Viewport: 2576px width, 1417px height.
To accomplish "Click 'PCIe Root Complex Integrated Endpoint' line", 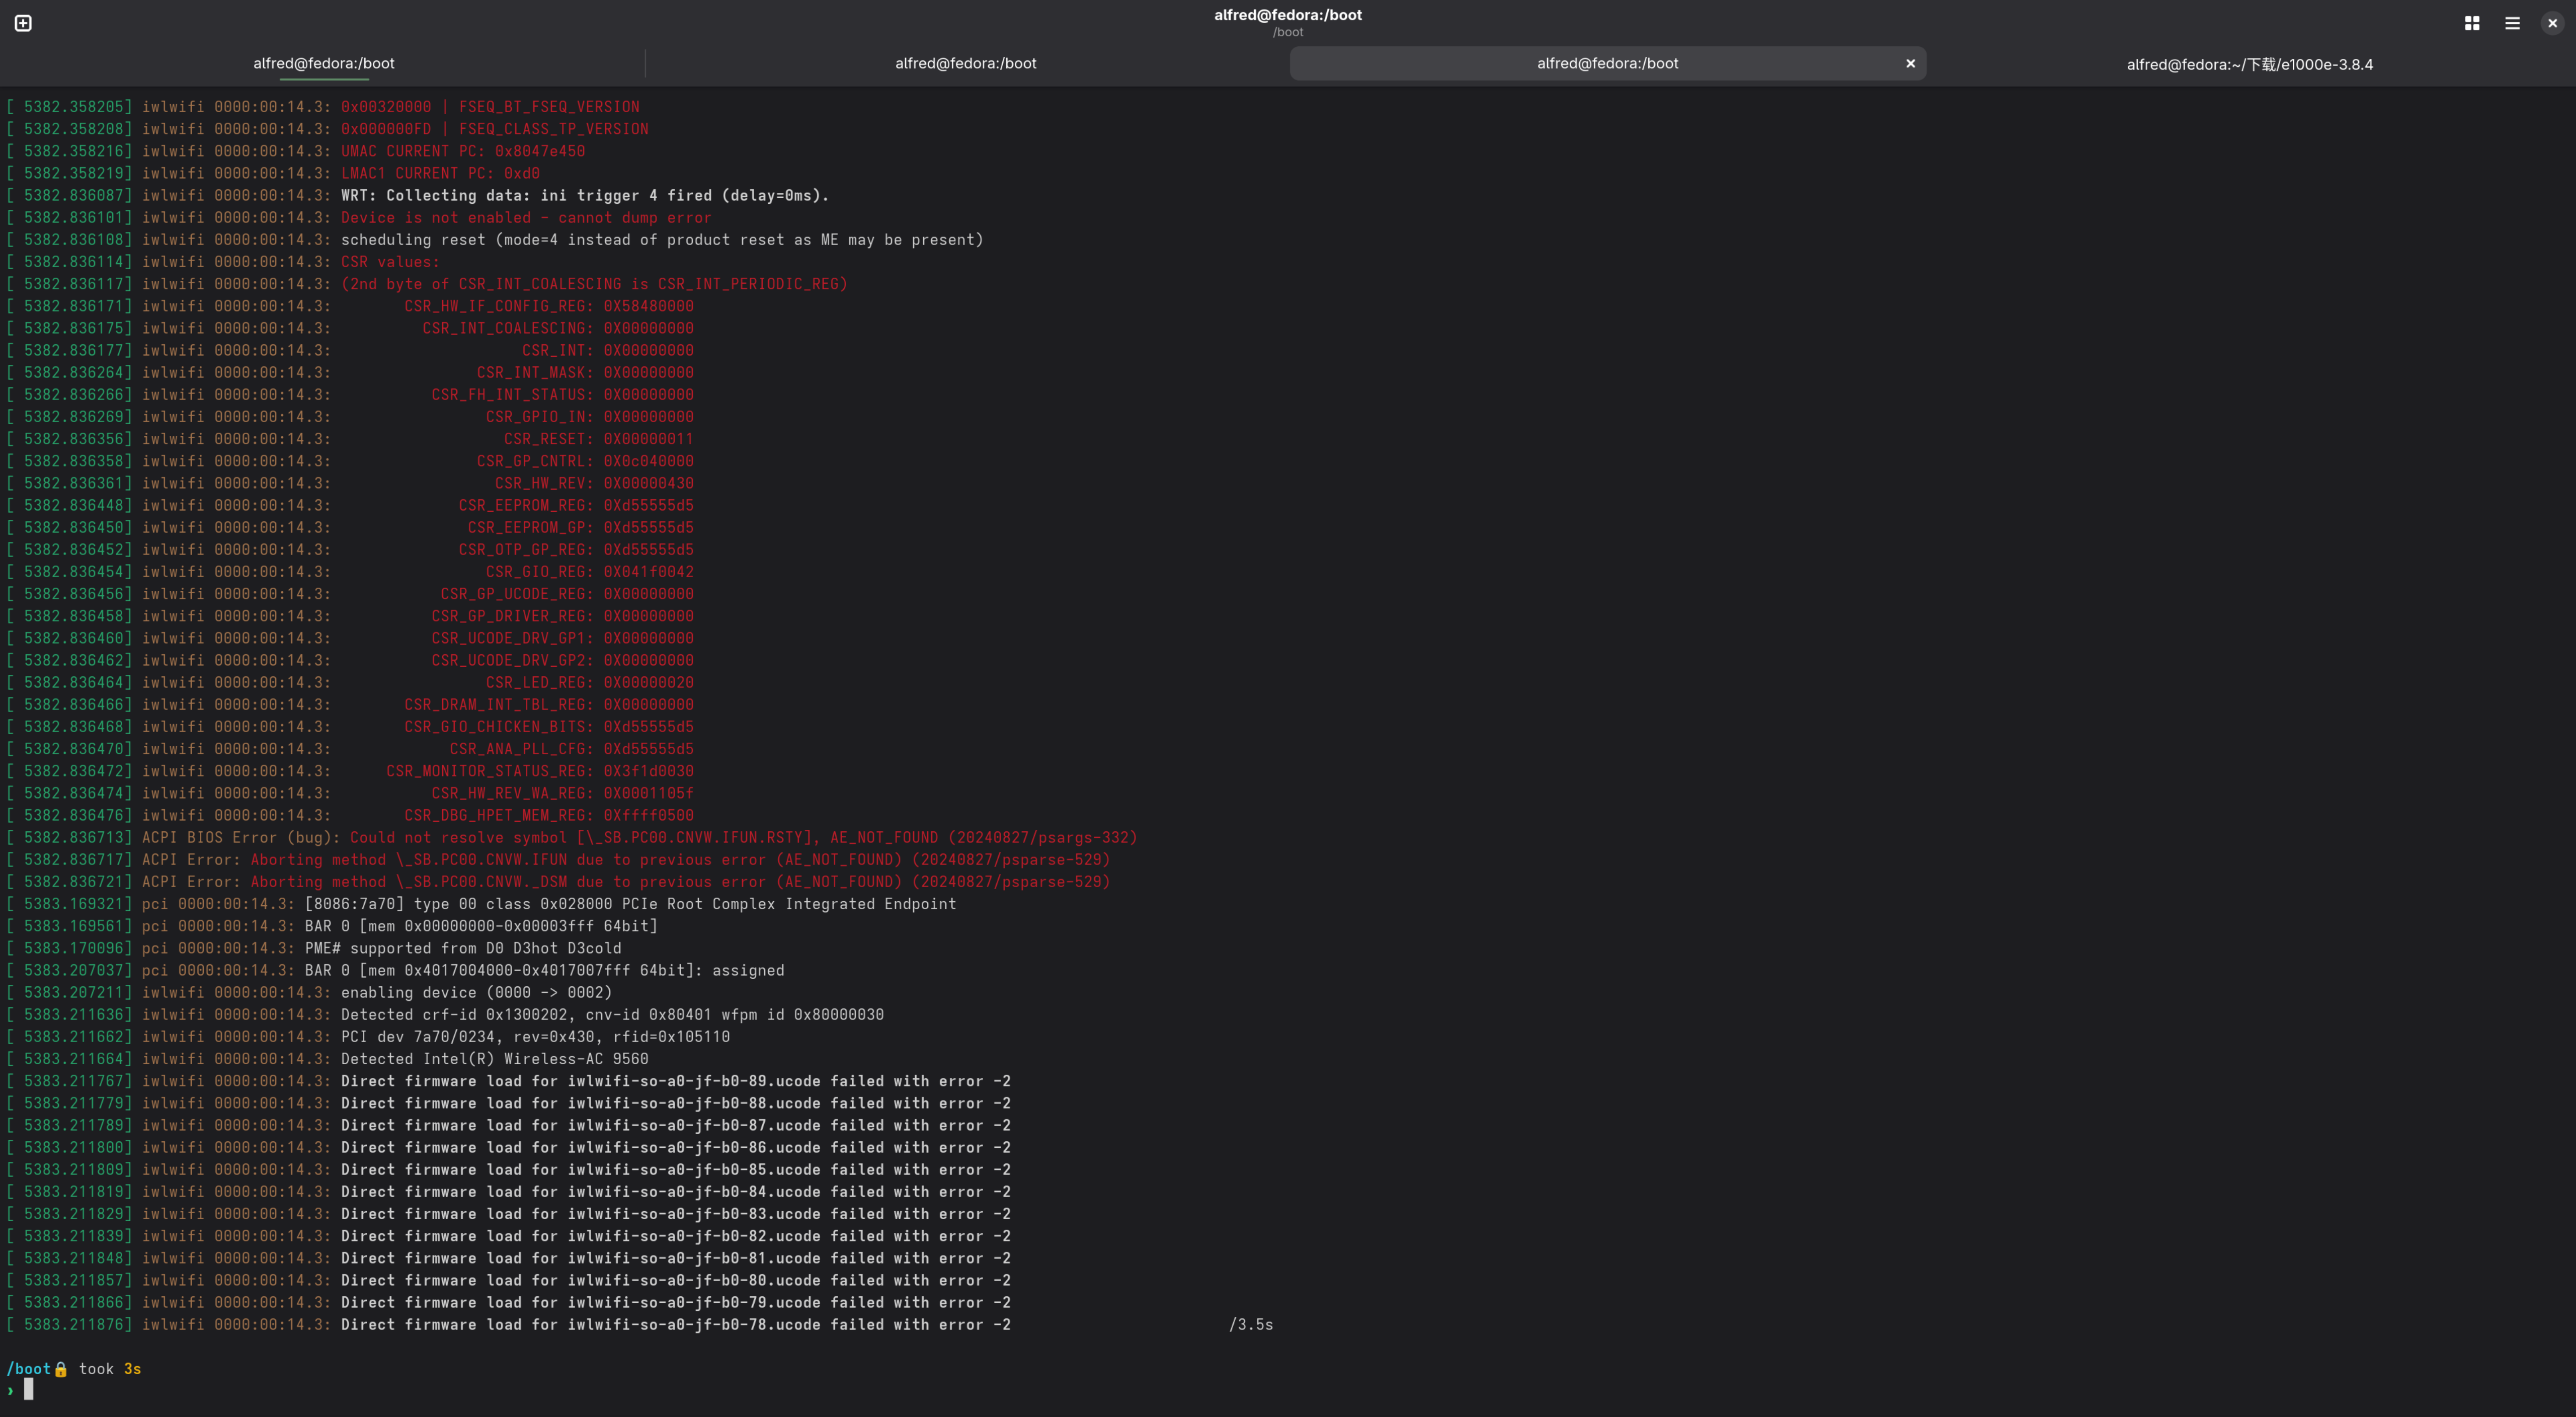I will [x=630, y=904].
